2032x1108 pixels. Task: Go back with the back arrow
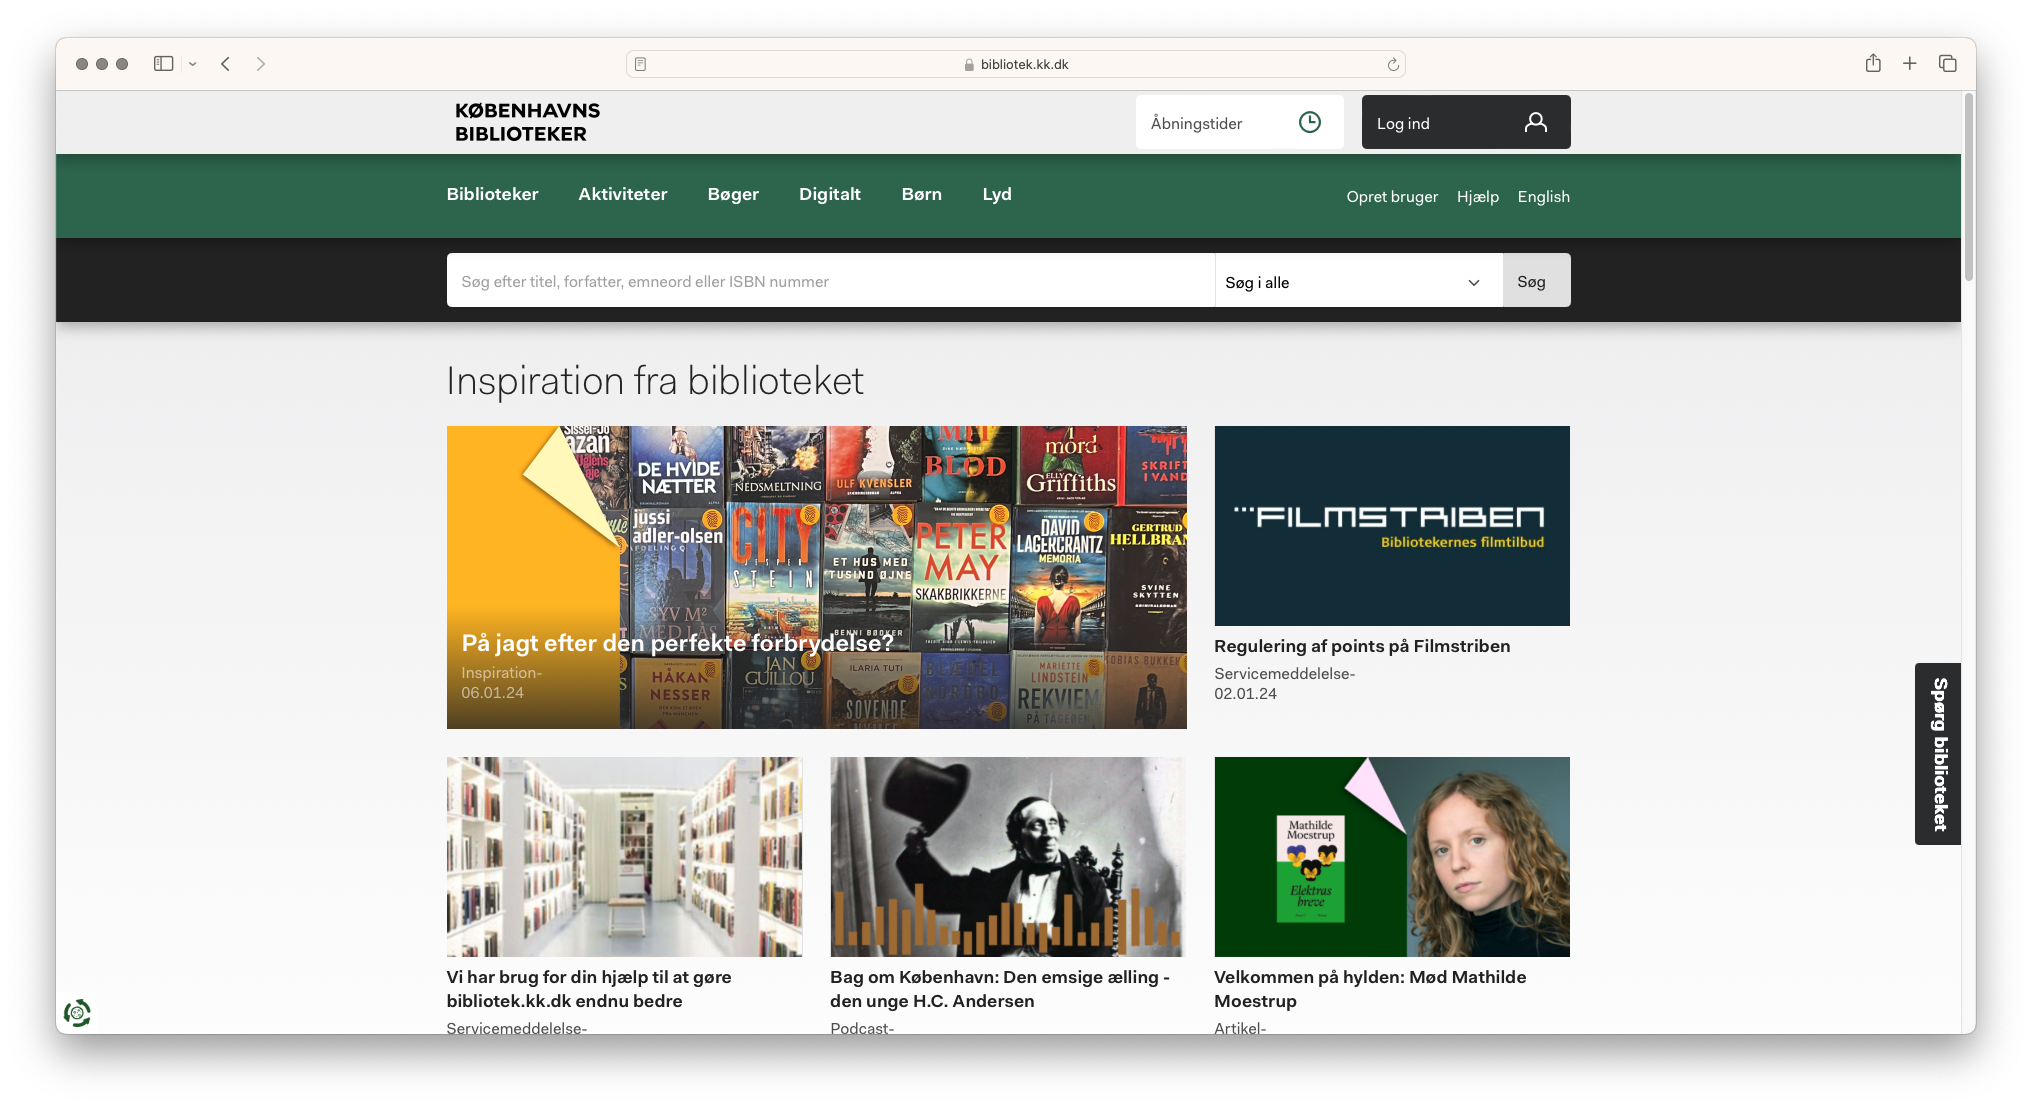226,64
